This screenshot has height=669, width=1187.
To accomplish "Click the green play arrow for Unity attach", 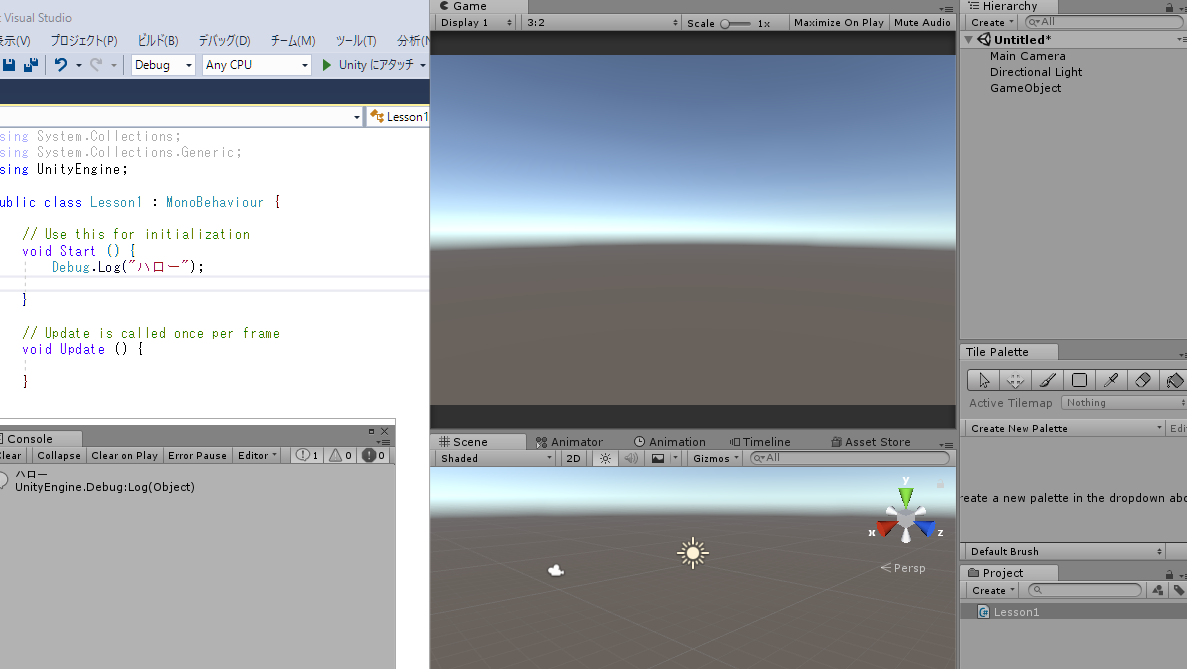I will tap(326, 65).
